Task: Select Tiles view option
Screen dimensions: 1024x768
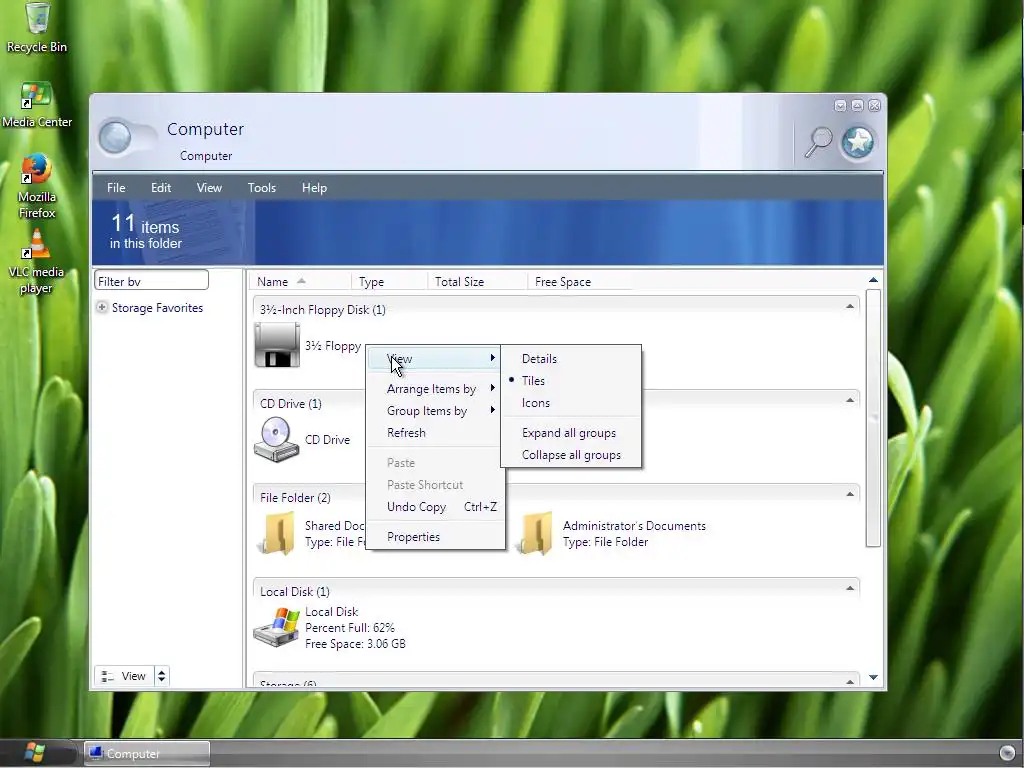Action: click(x=571, y=381)
